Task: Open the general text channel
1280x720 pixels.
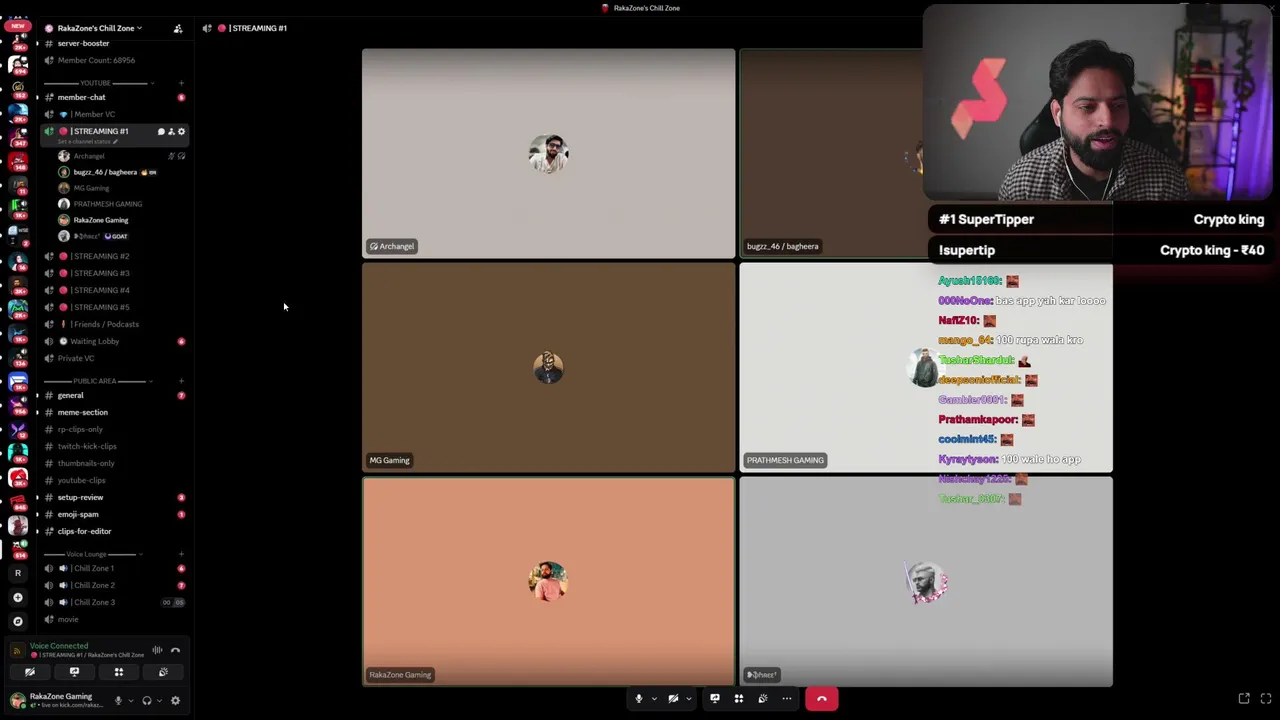Action: 70,395
